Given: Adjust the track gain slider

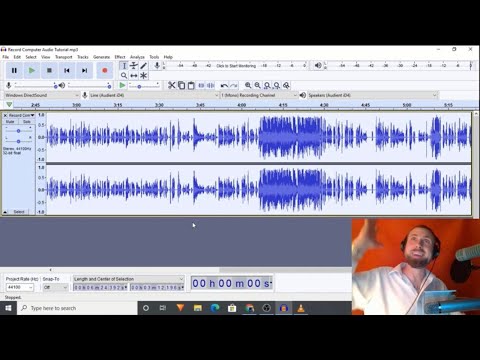Looking at the screenshot, I should (19, 131).
